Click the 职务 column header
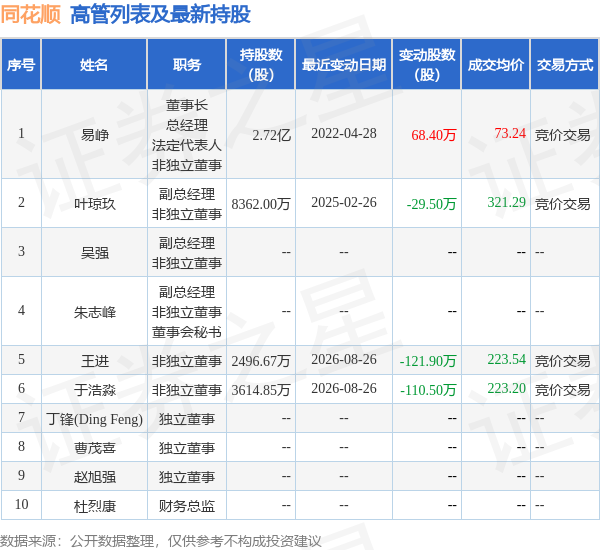Viewport: 600px width, 550px height. coord(187,64)
